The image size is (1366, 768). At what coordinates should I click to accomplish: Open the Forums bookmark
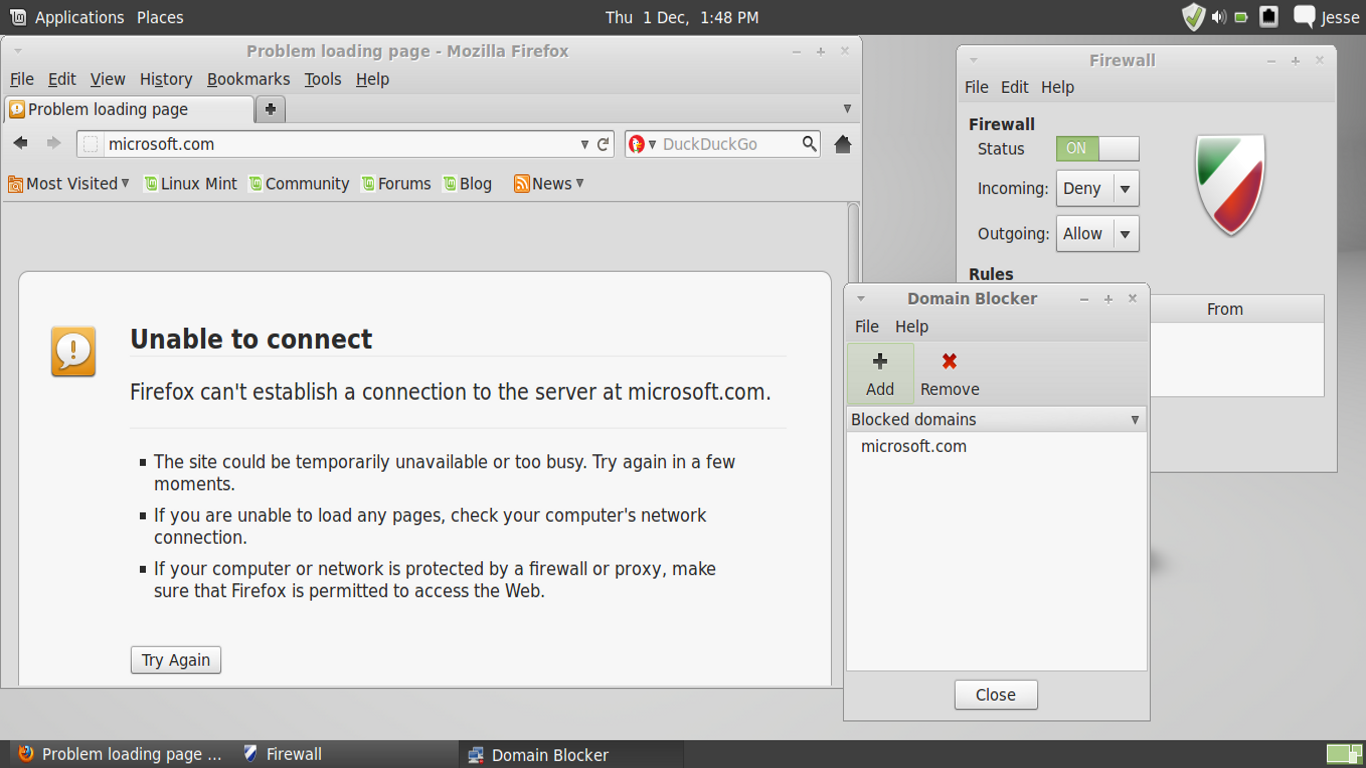[396, 184]
